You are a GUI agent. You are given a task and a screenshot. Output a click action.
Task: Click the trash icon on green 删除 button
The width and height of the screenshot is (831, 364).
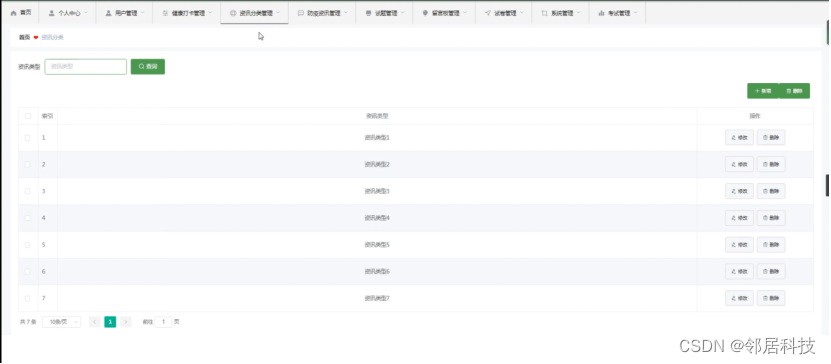[789, 91]
